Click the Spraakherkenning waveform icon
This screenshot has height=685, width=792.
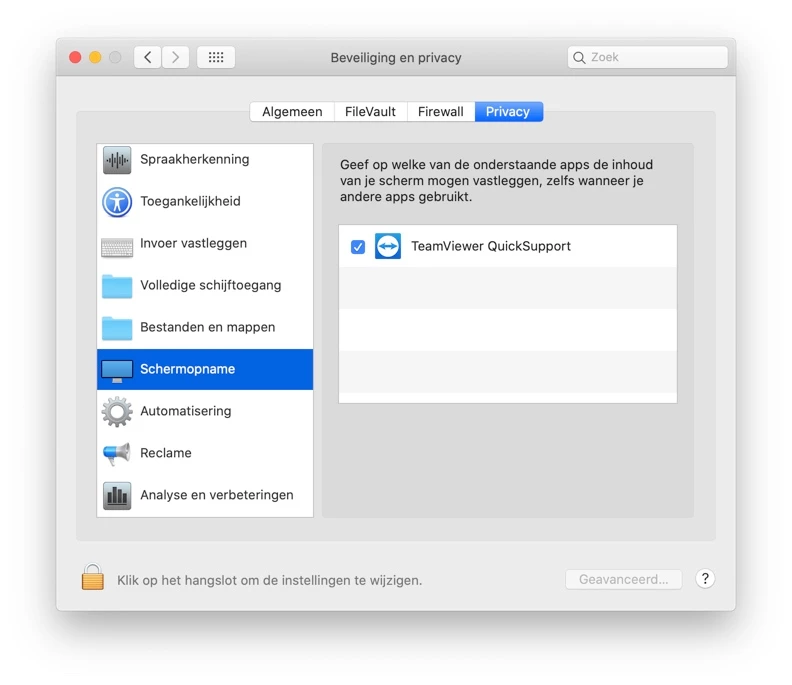click(x=117, y=160)
